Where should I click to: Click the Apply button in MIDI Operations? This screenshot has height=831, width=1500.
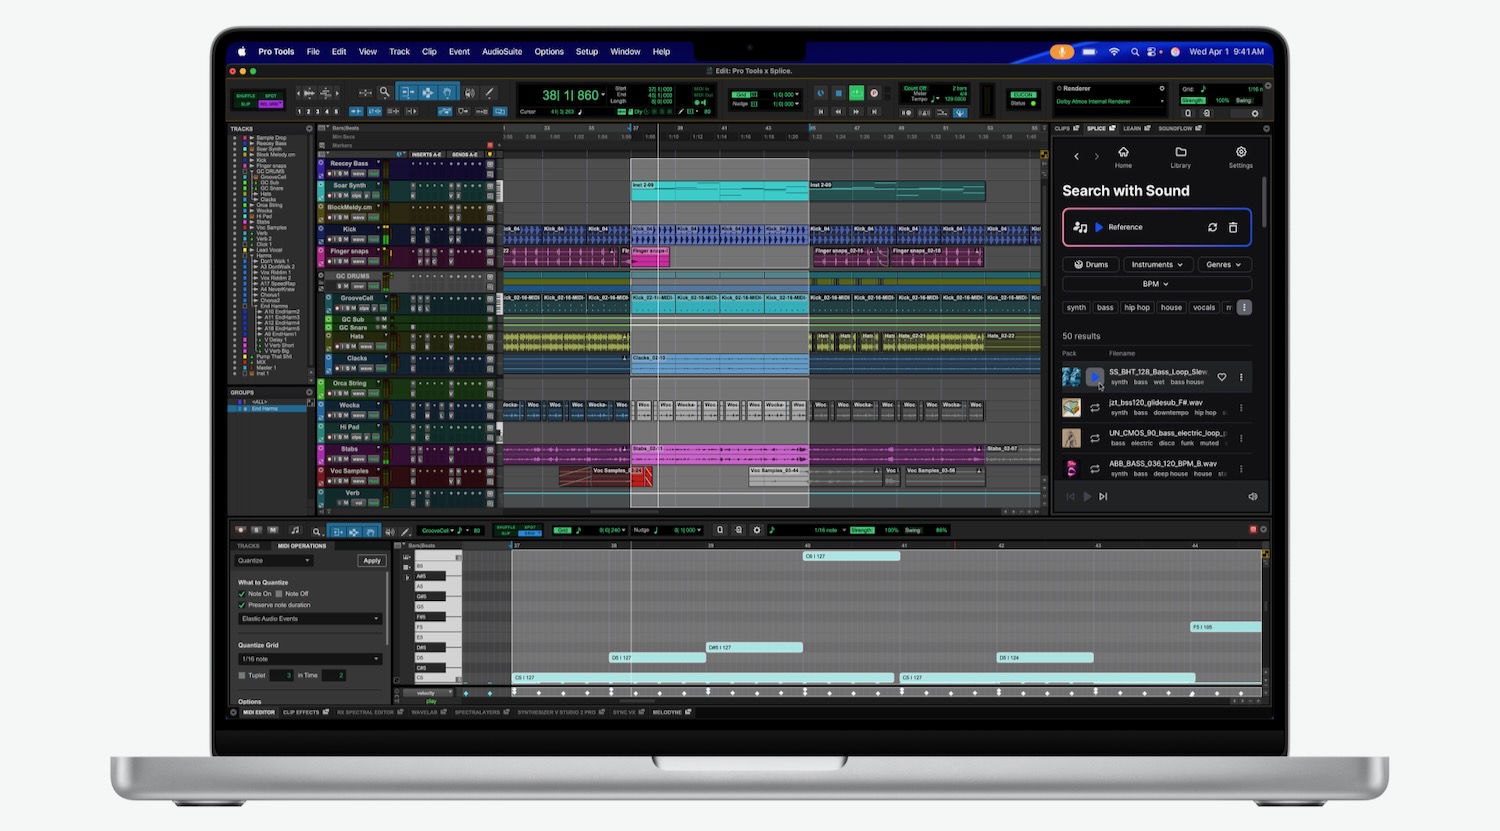pos(371,561)
